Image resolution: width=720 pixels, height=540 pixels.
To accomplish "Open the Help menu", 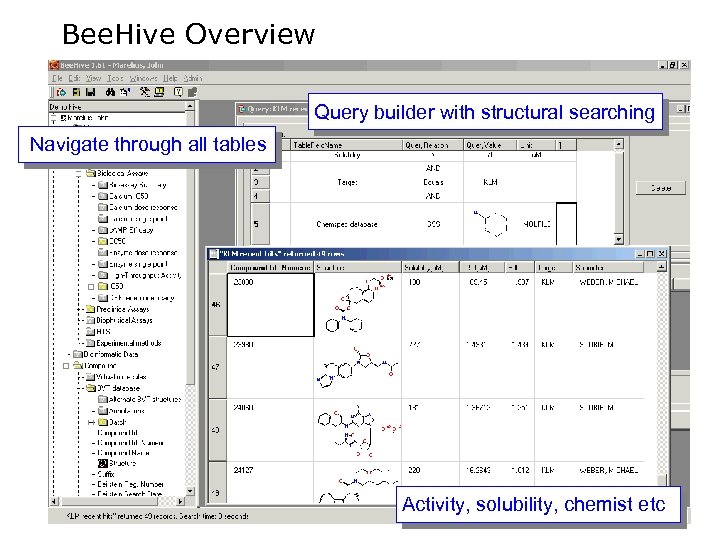I will pyautogui.click(x=170, y=79).
